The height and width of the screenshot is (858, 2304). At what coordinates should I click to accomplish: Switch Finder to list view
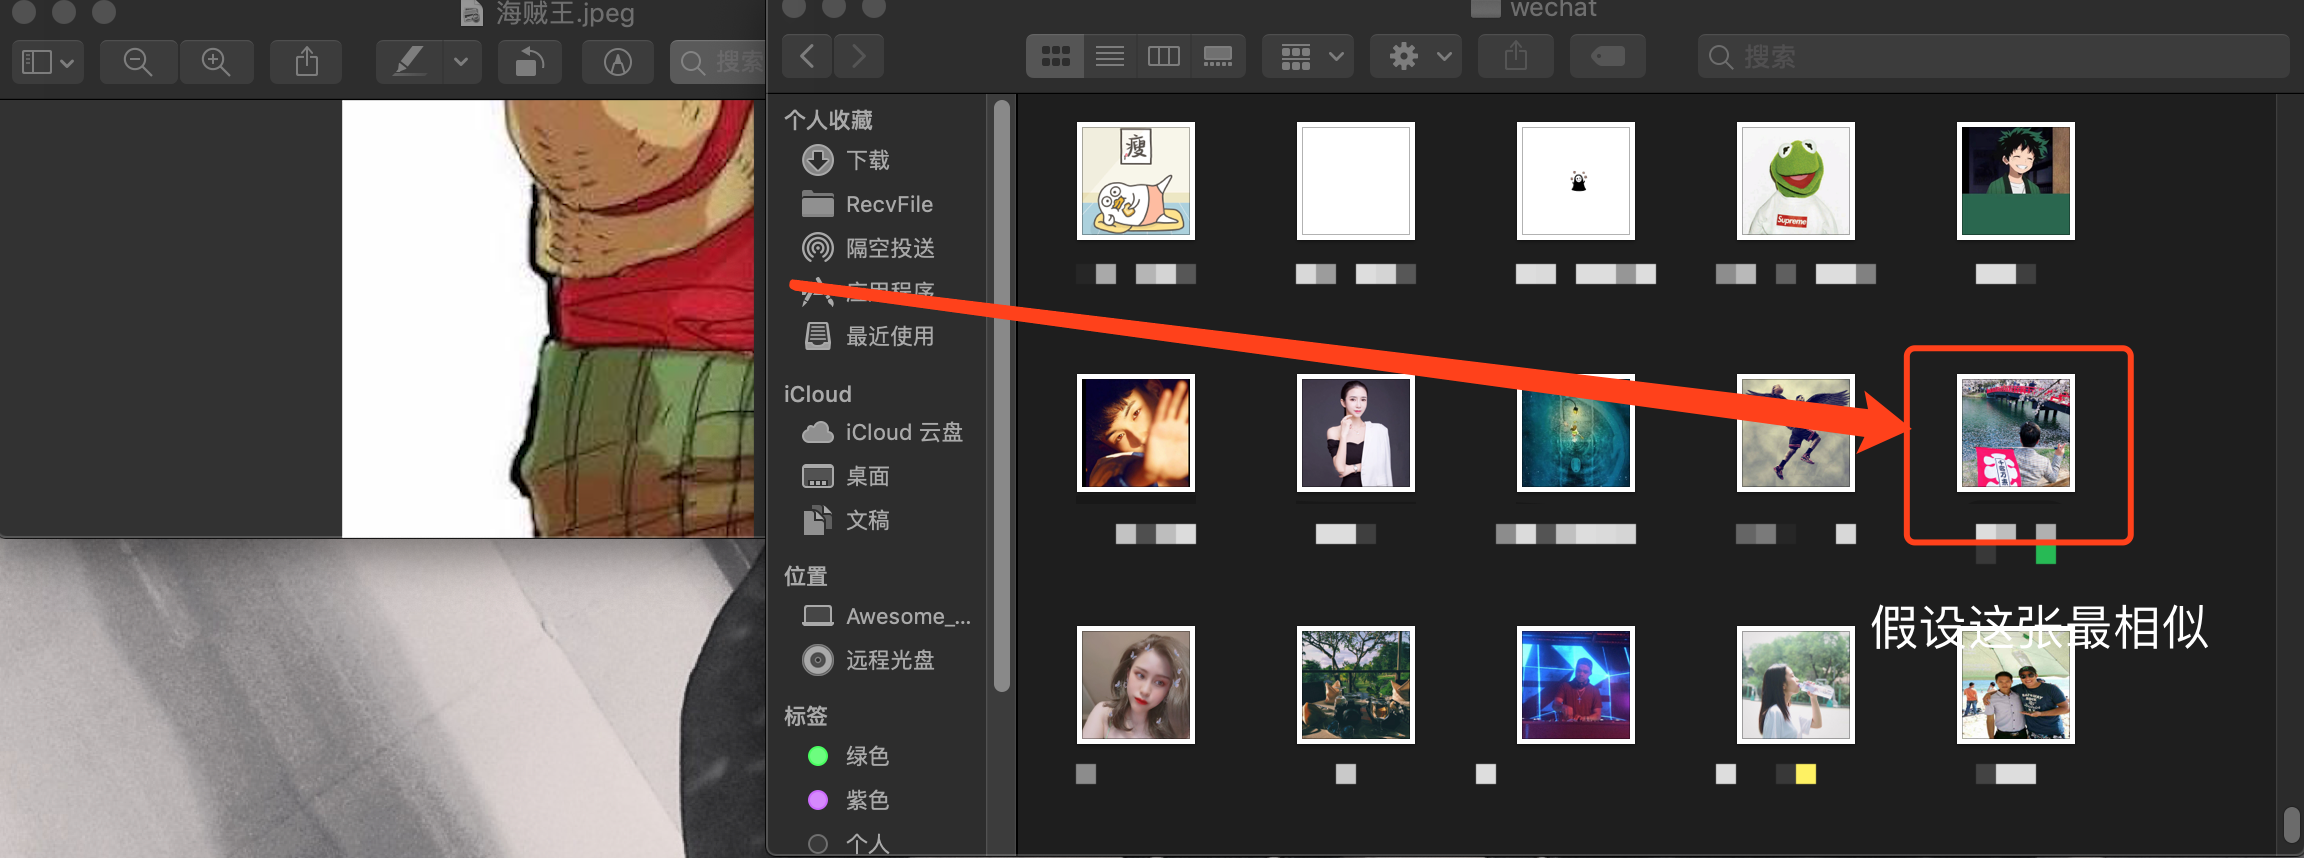[x=1110, y=56]
